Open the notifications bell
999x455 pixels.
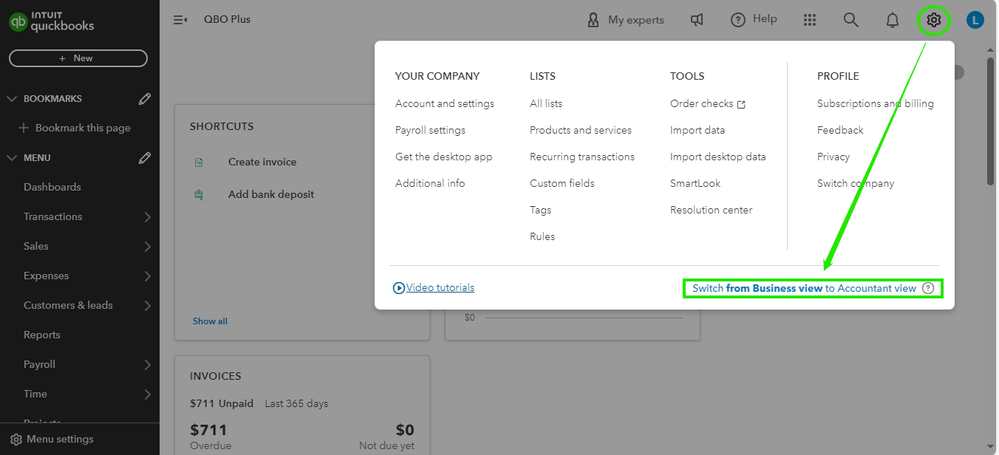pos(892,20)
